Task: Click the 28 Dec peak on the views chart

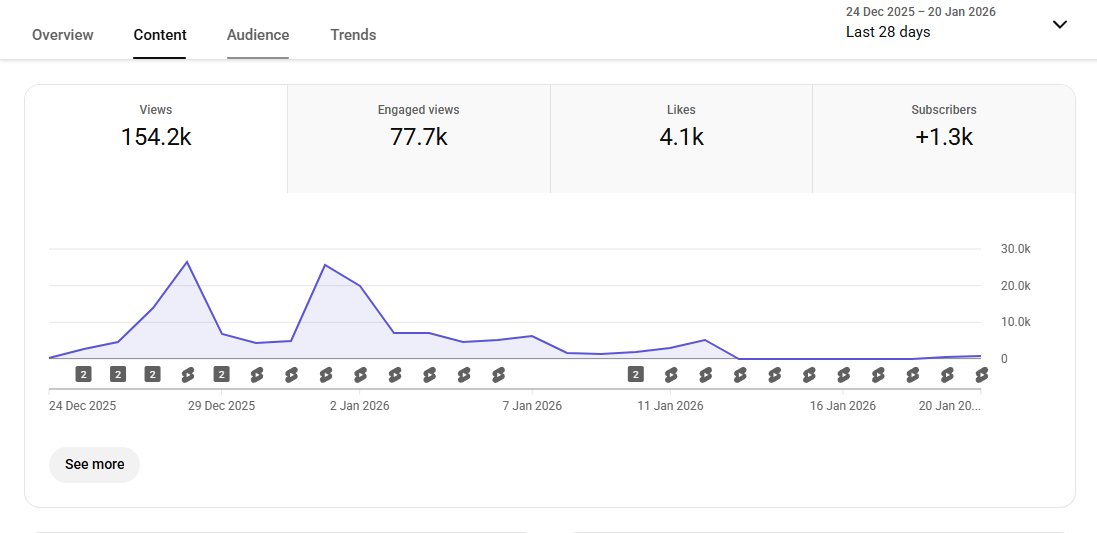Action: pyautogui.click(x=187, y=262)
